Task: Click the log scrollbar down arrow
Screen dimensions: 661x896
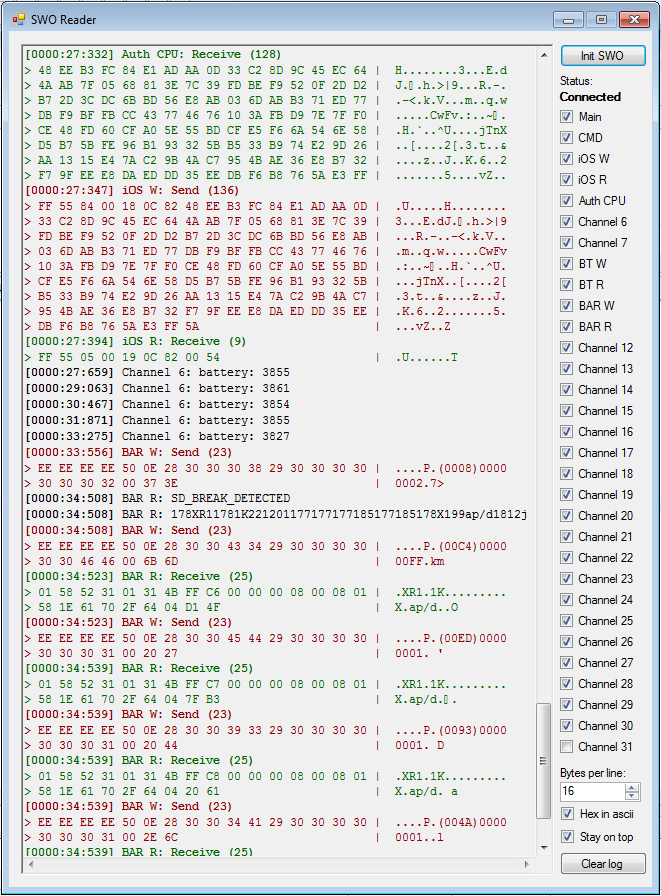Action: tap(544, 847)
